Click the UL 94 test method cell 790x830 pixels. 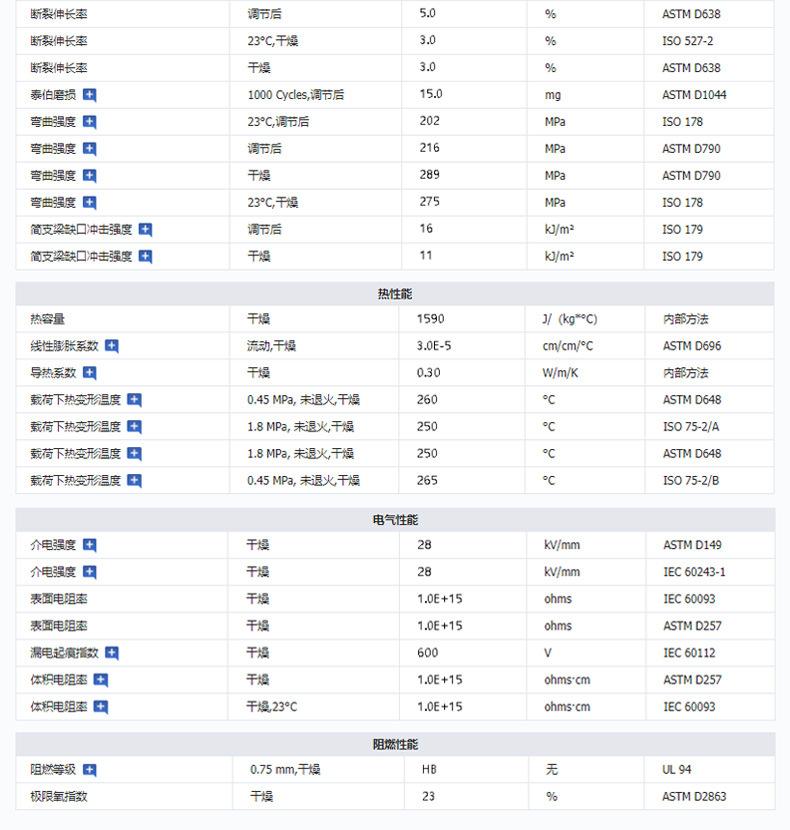[677, 770]
